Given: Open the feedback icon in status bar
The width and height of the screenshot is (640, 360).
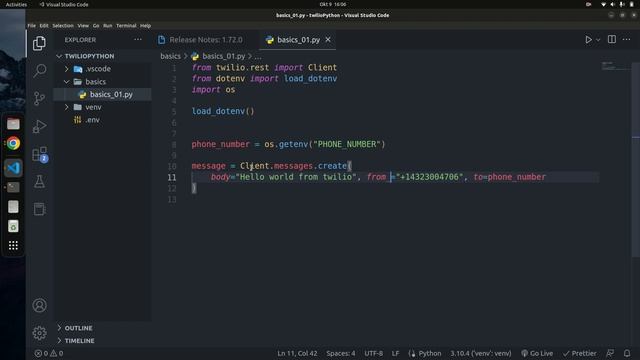Looking at the screenshot, I should pos(610,353).
